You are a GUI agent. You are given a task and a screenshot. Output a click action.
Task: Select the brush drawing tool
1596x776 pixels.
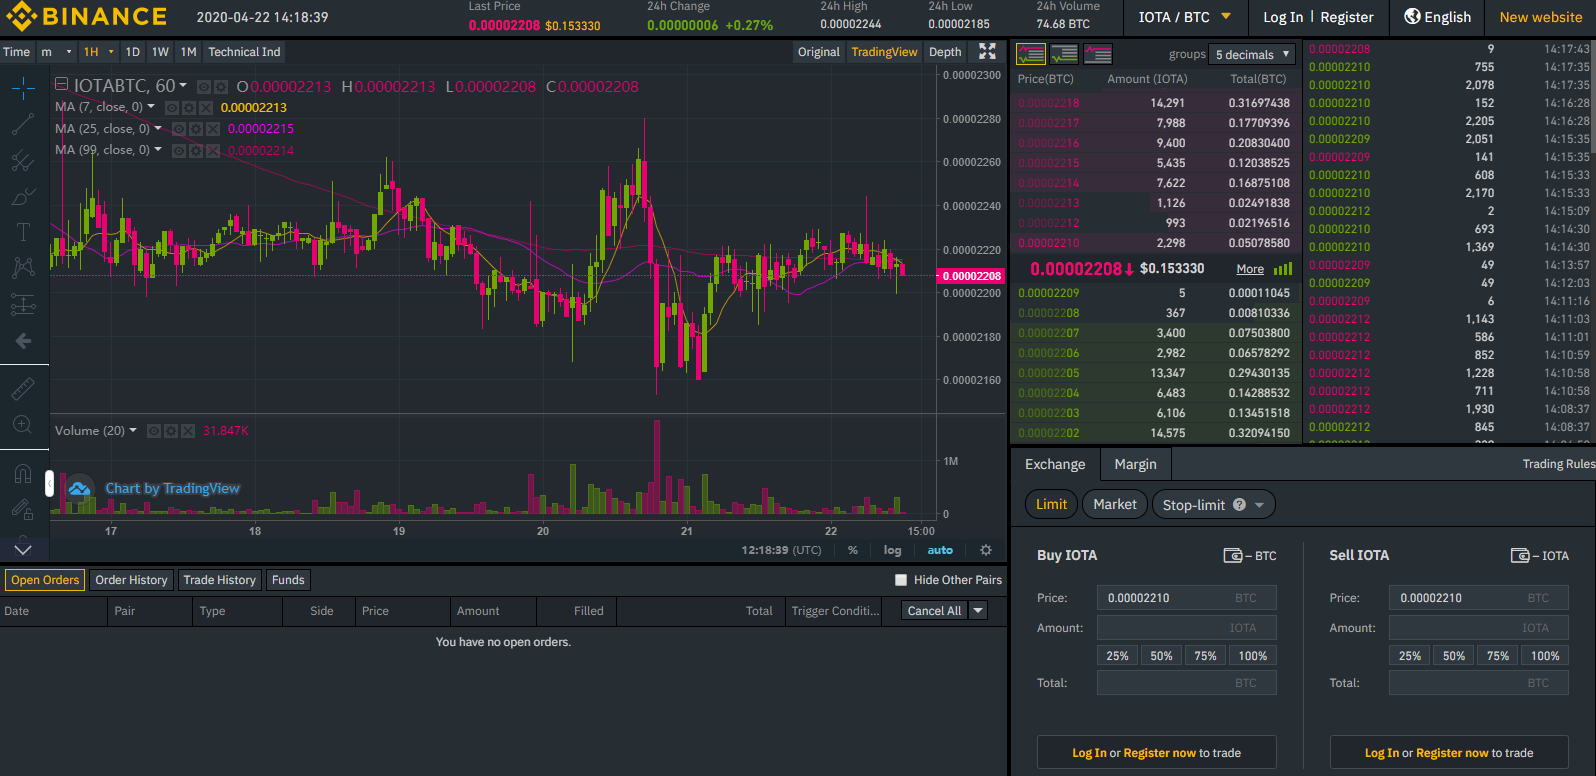(x=23, y=196)
